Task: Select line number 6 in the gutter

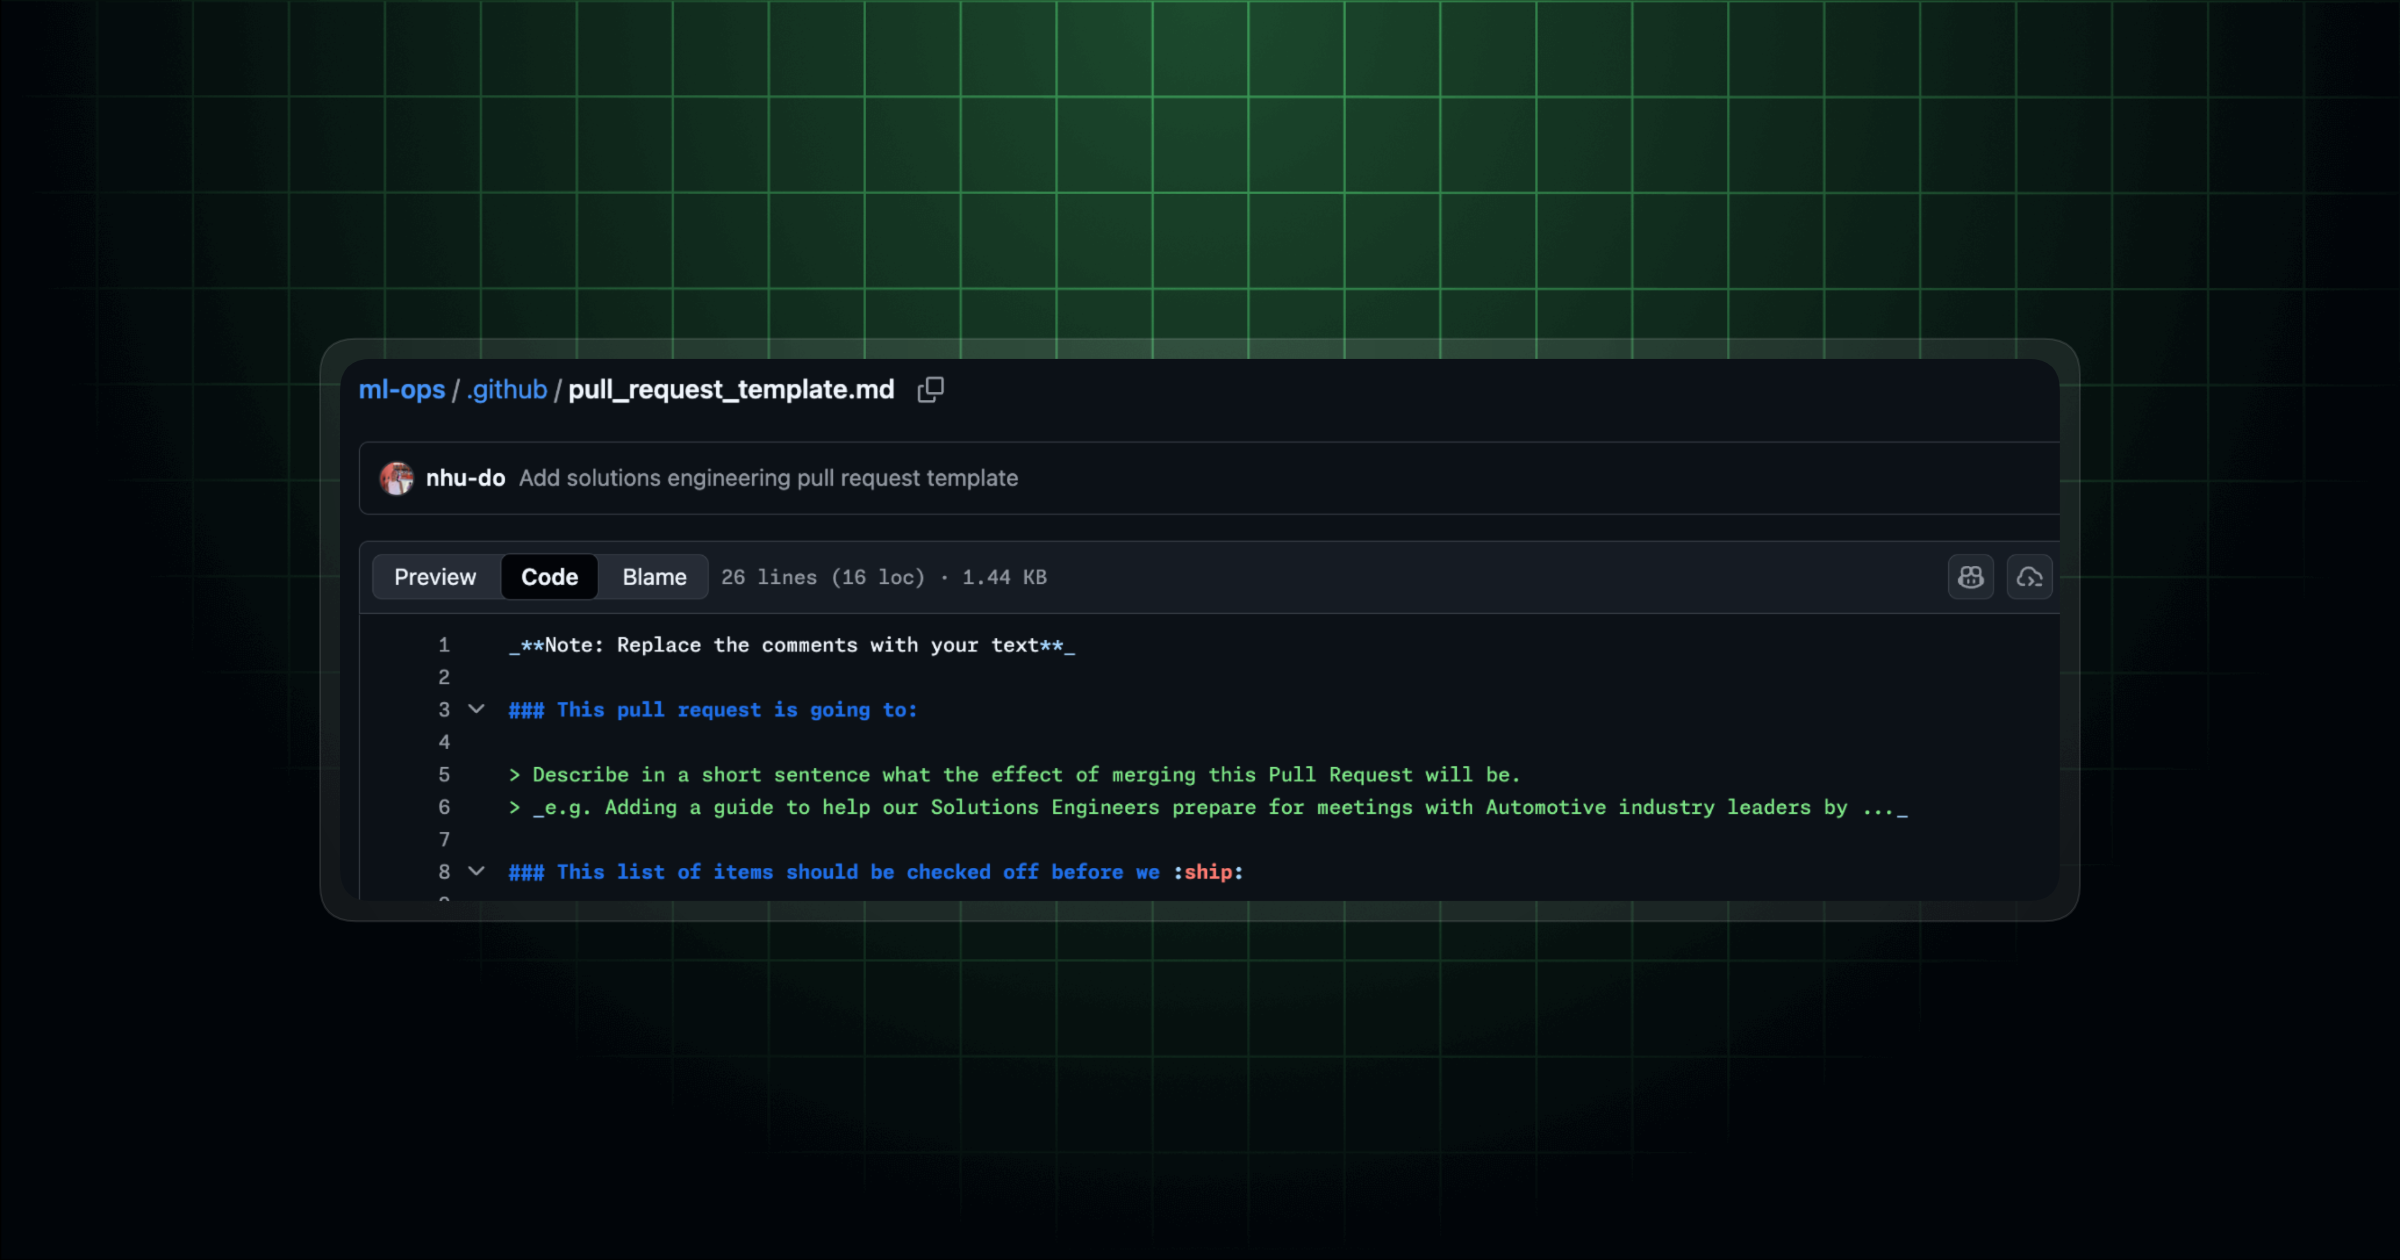Action: tap(444, 807)
